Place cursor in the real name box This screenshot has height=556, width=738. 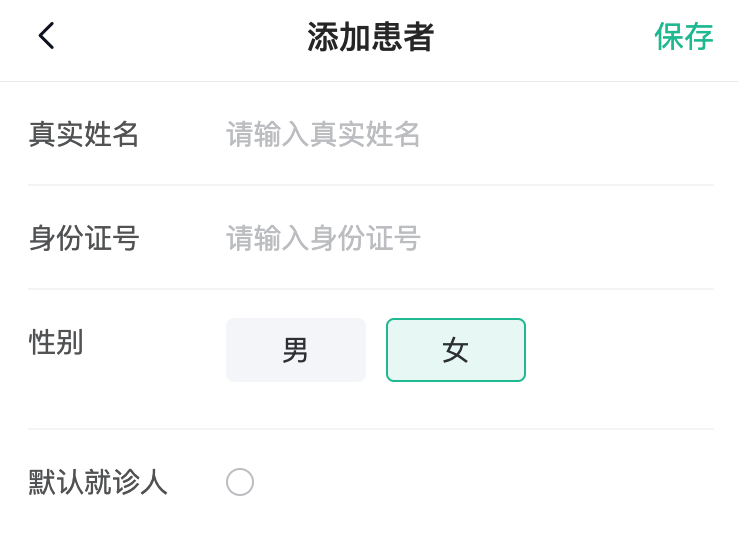pyautogui.click(x=469, y=134)
